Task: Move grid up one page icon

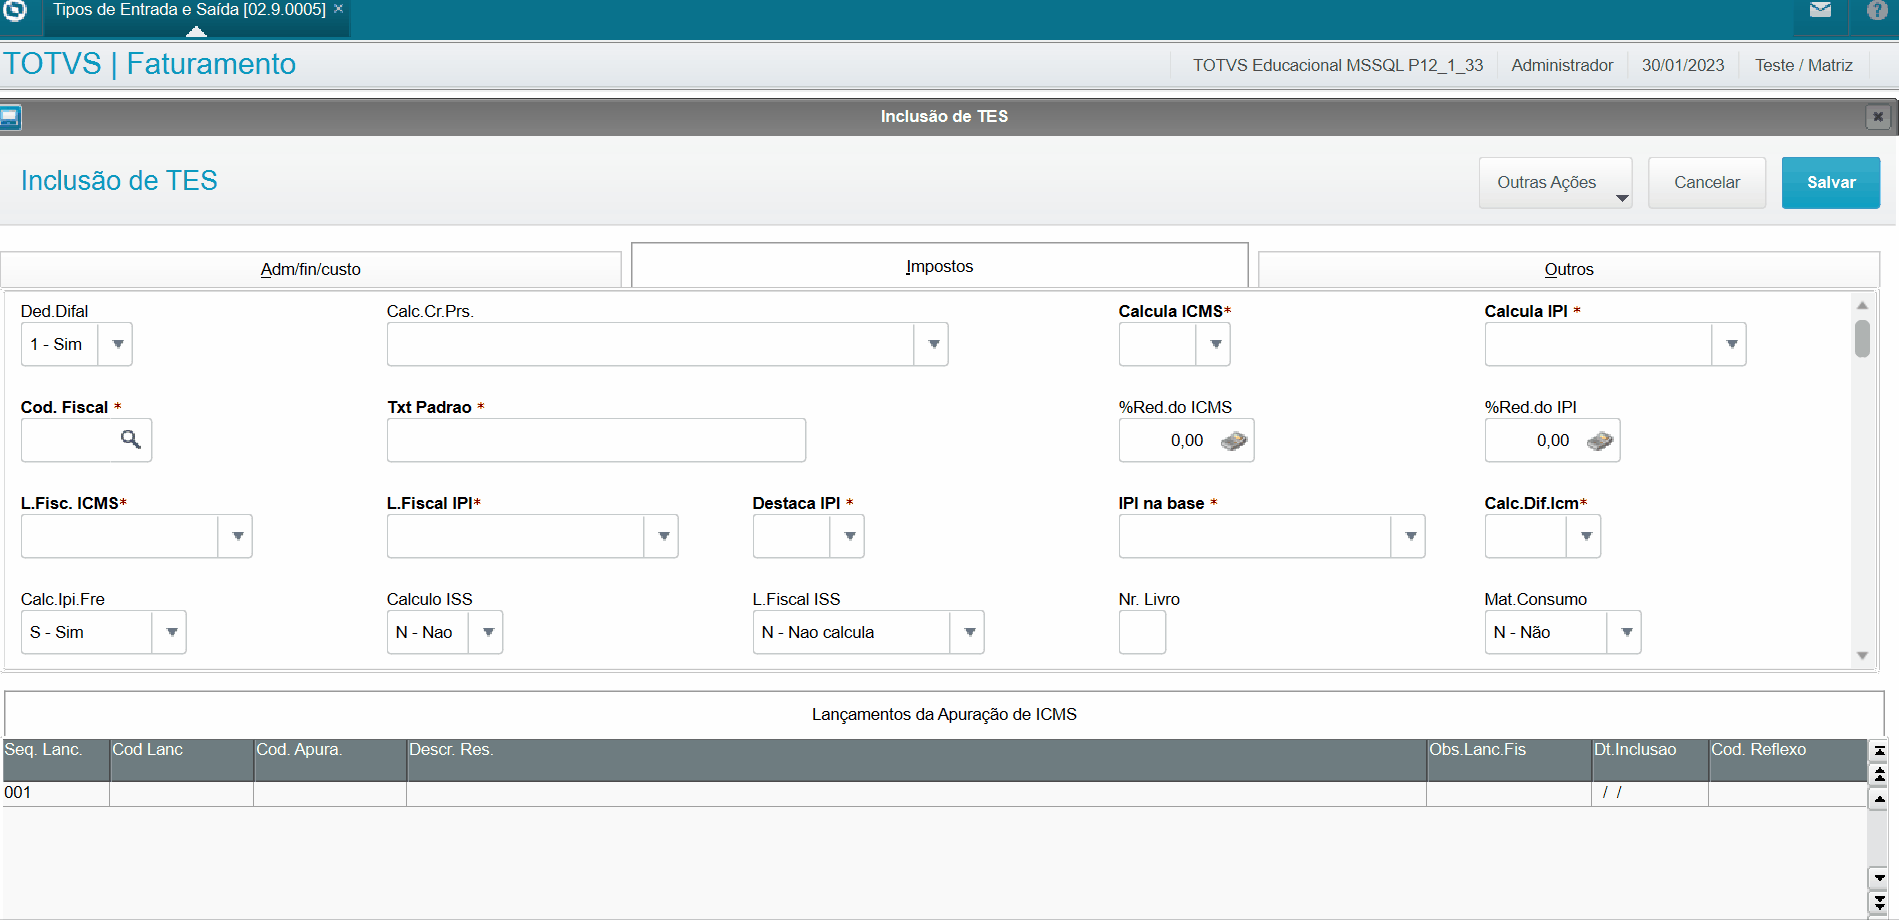Action: [1879, 773]
